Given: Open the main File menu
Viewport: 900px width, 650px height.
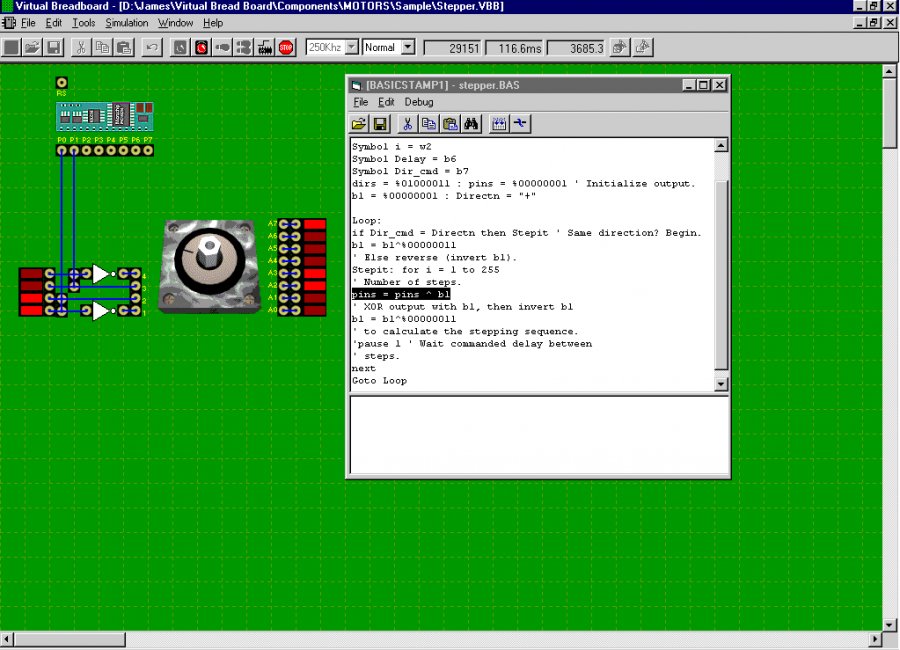Looking at the screenshot, I should [x=28, y=23].
